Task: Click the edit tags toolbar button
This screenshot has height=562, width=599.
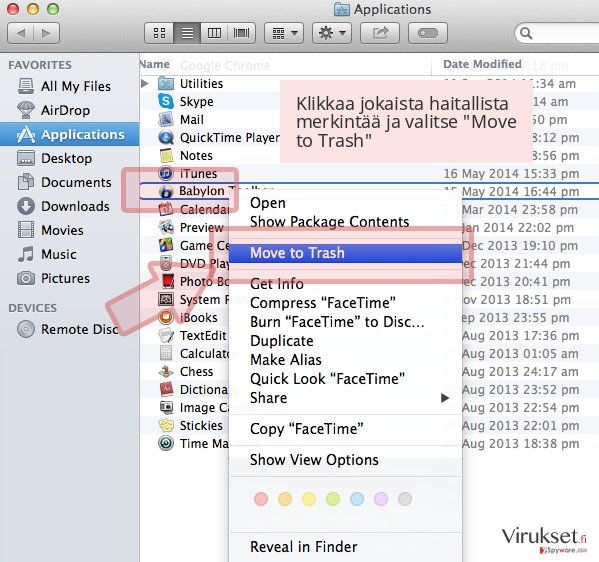Action: pos(427,33)
